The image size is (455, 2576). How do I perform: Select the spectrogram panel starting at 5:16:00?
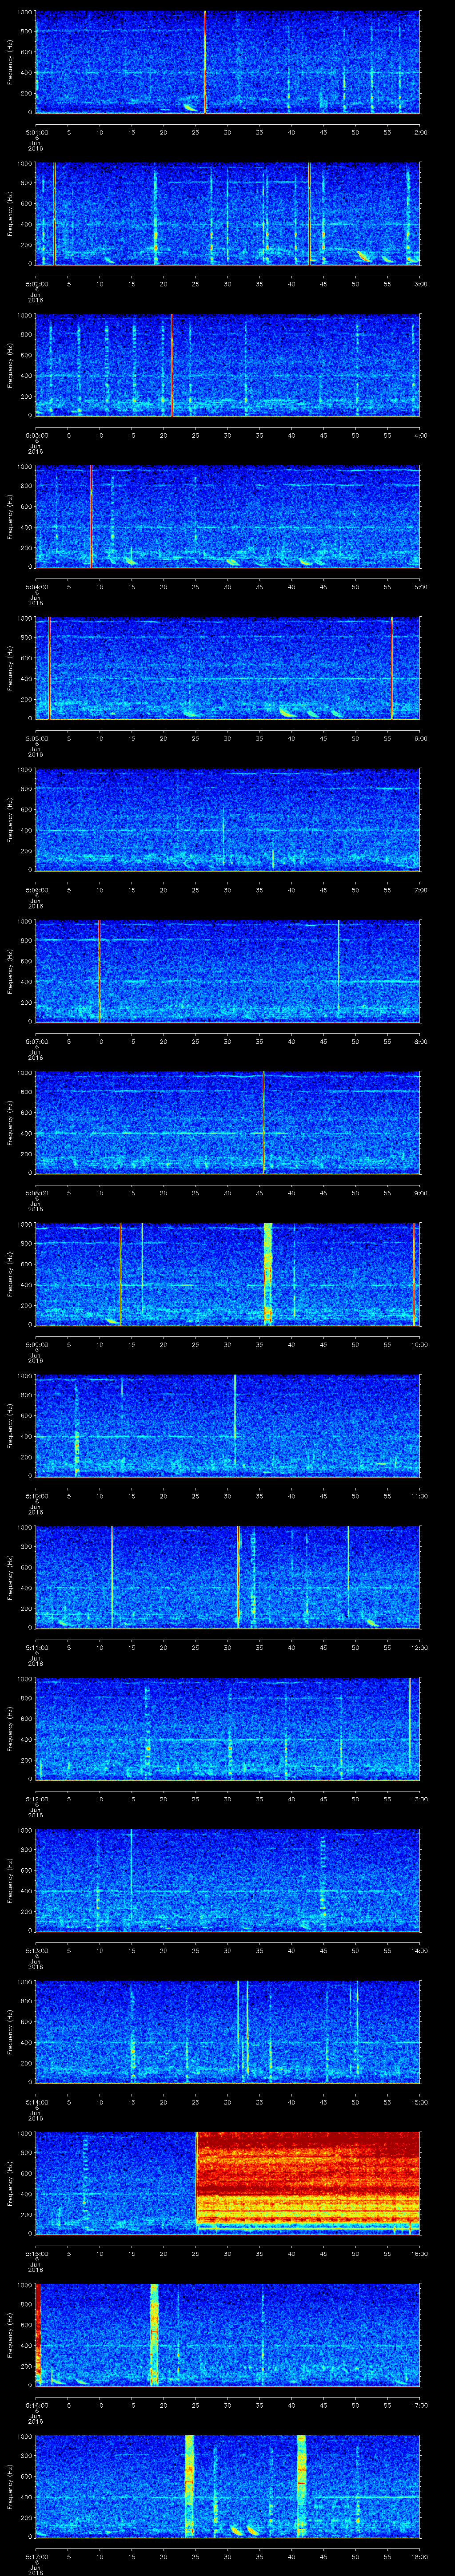click(x=227, y=2335)
